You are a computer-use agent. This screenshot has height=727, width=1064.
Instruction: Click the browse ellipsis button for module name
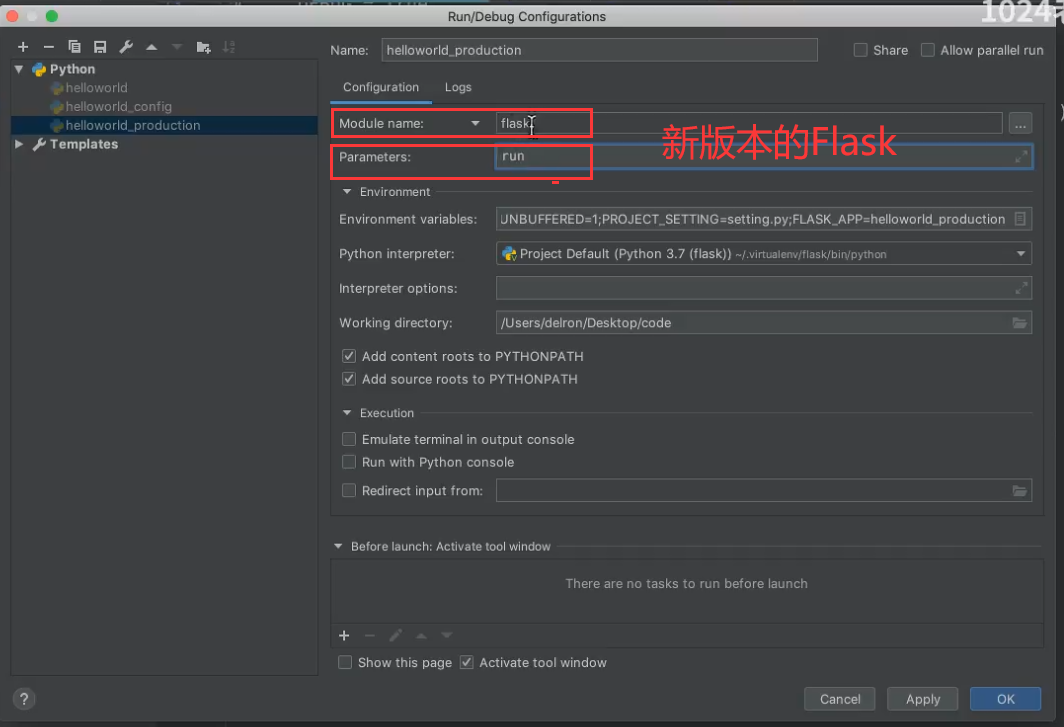[1020, 124]
